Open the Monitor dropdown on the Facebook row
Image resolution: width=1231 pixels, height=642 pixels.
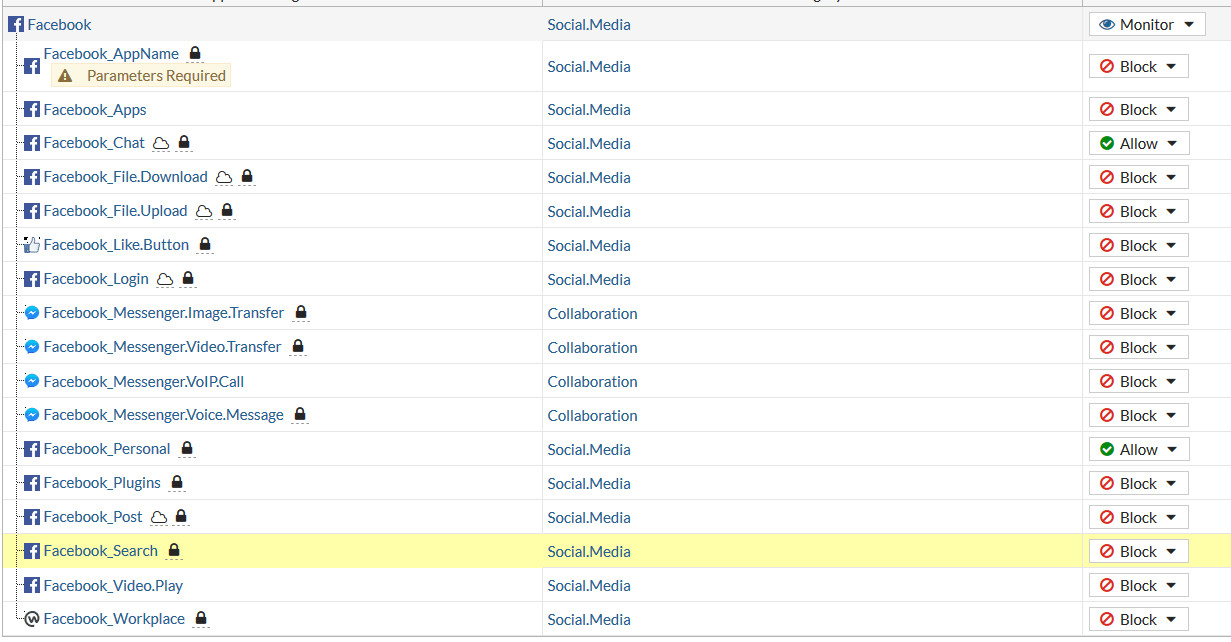[x=1188, y=24]
